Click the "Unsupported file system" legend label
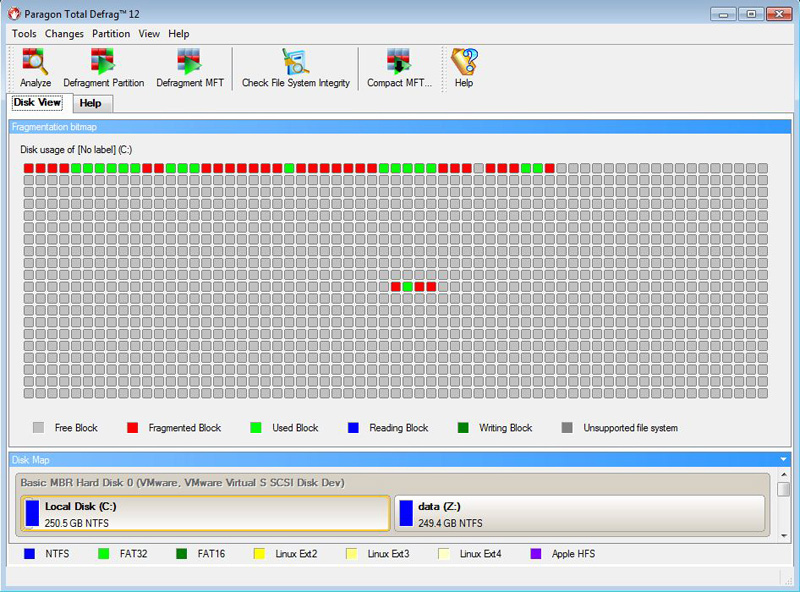The height and width of the screenshot is (592, 800). click(631, 428)
